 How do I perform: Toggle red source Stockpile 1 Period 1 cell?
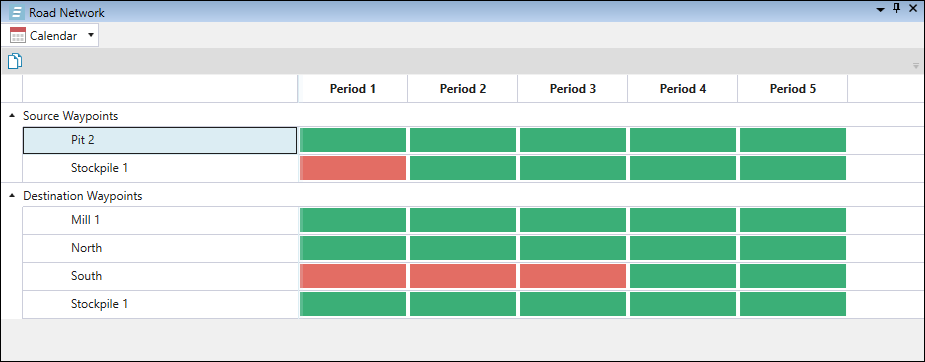pyautogui.click(x=353, y=168)
